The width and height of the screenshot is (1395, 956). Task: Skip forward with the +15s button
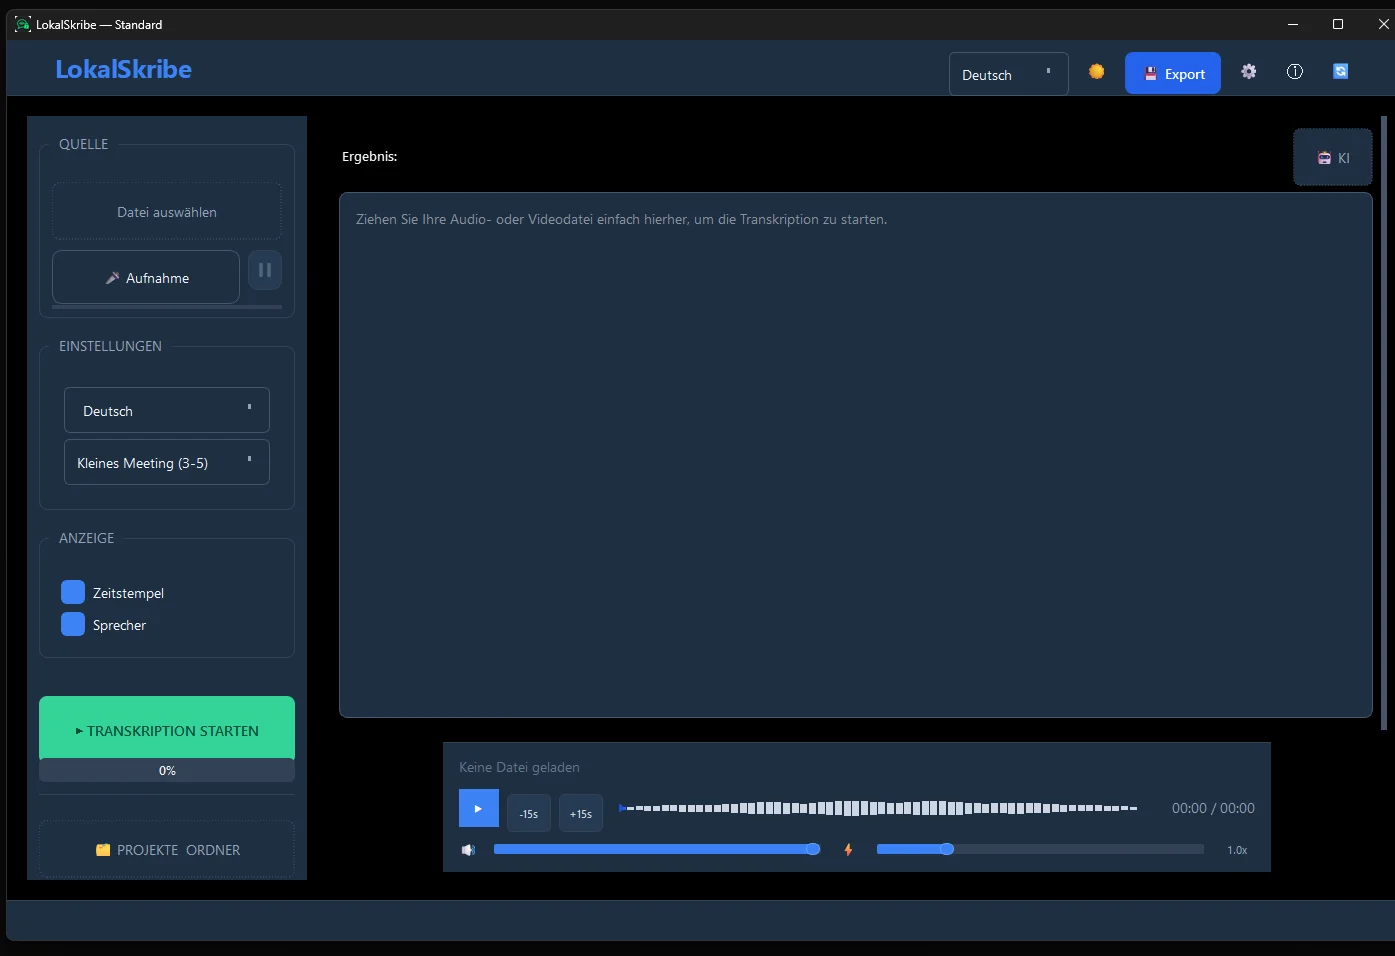click(x=581, y=813)
